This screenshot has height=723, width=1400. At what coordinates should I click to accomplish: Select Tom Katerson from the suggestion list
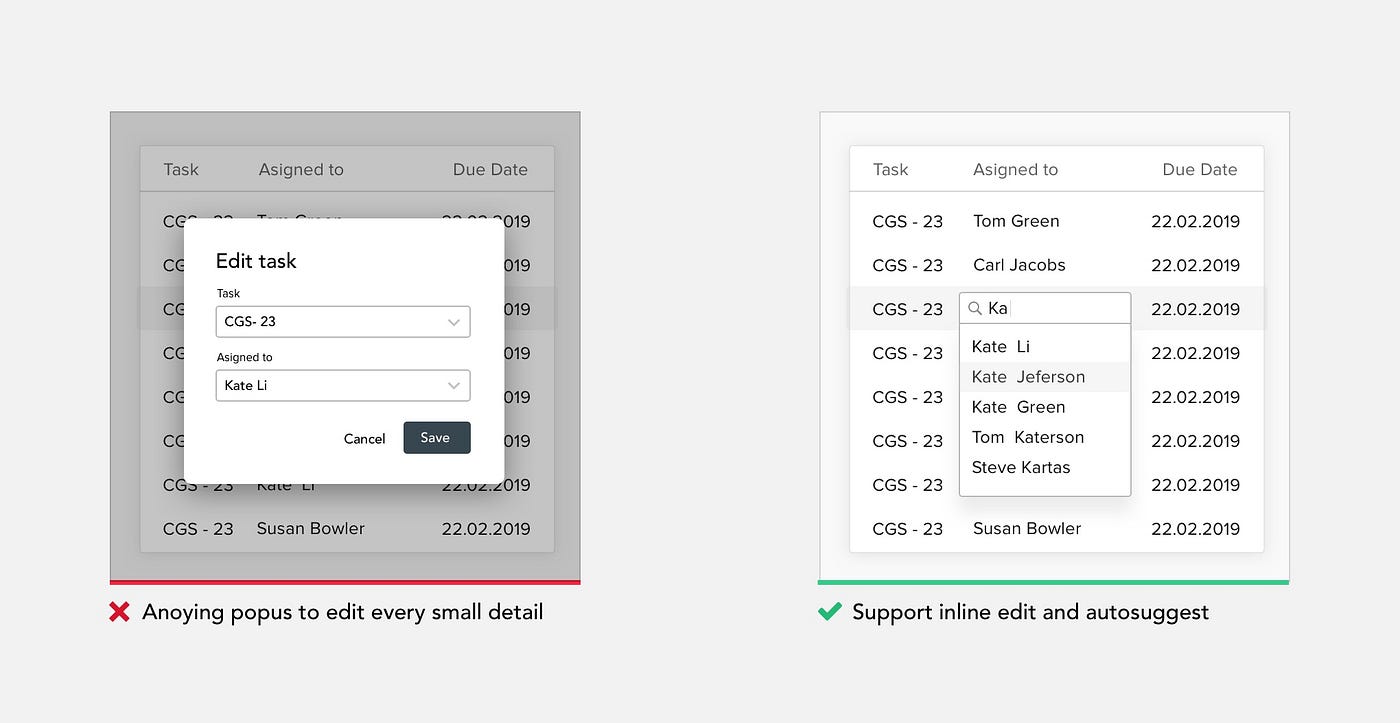click(1028, 437)
